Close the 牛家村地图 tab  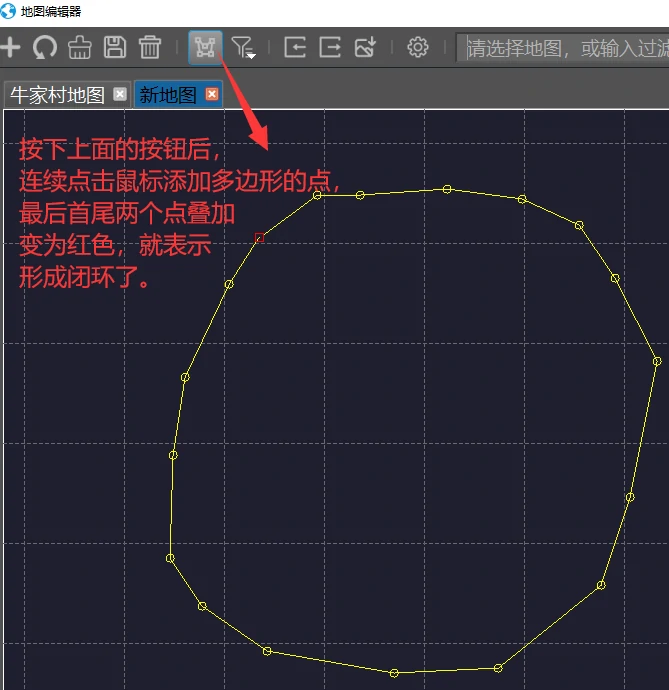[120, 94]
